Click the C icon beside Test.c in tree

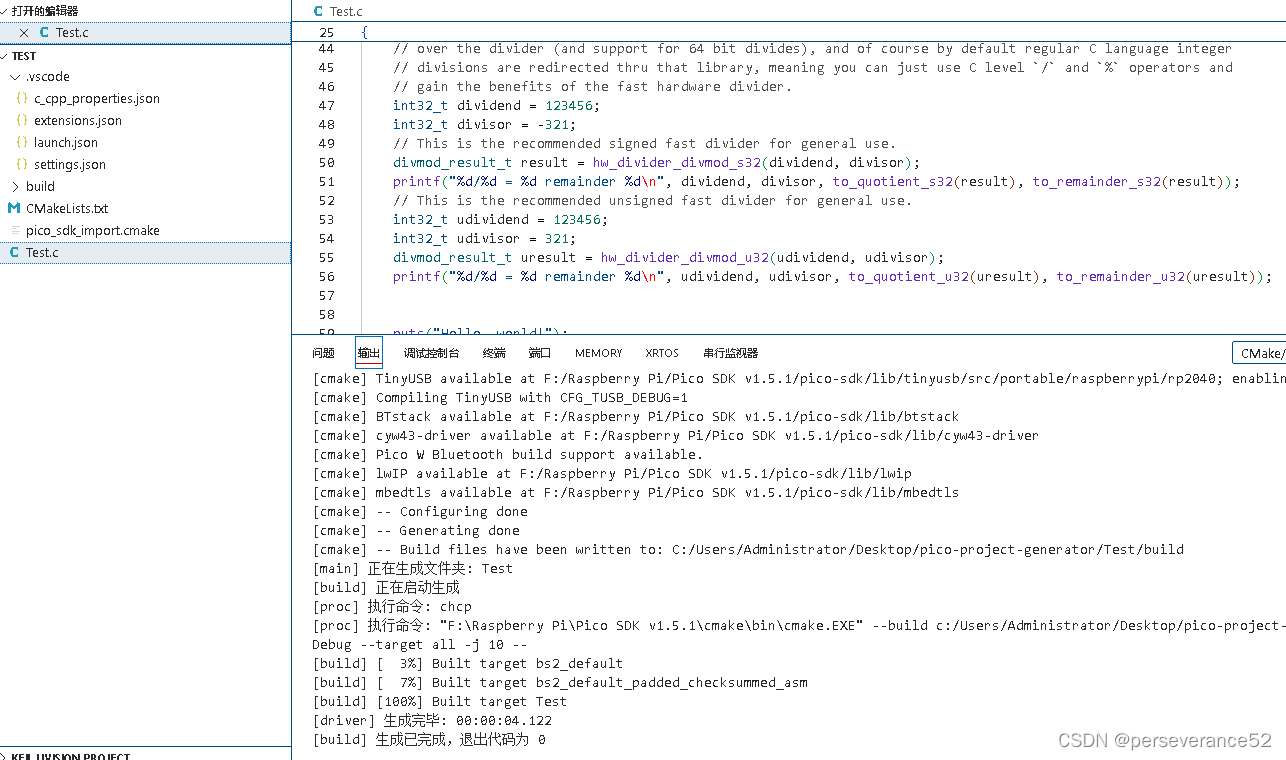tap(14, 253)
